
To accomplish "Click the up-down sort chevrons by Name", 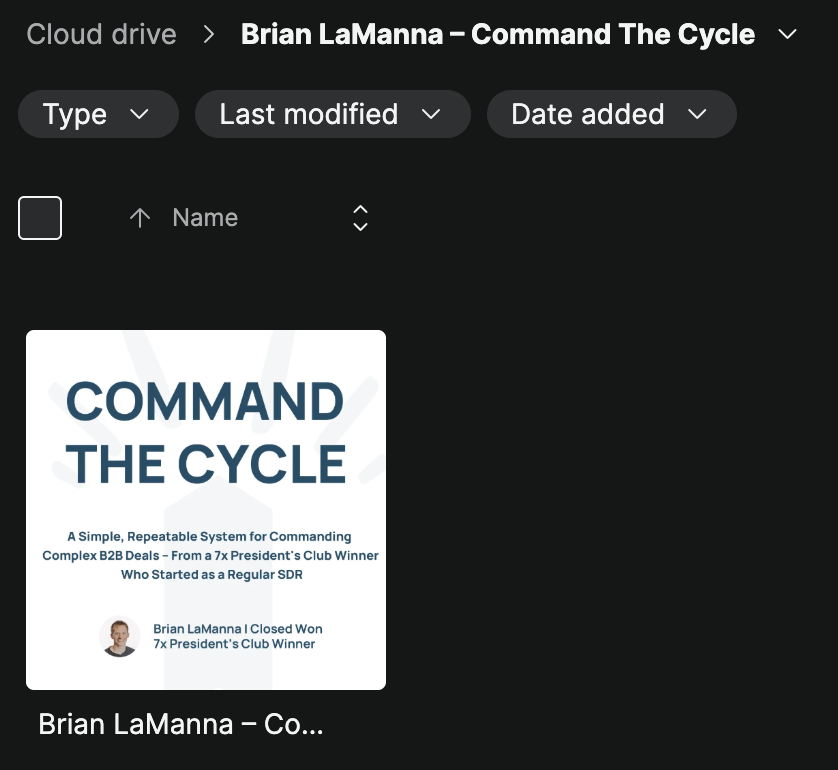I will (x=361, y=218).
